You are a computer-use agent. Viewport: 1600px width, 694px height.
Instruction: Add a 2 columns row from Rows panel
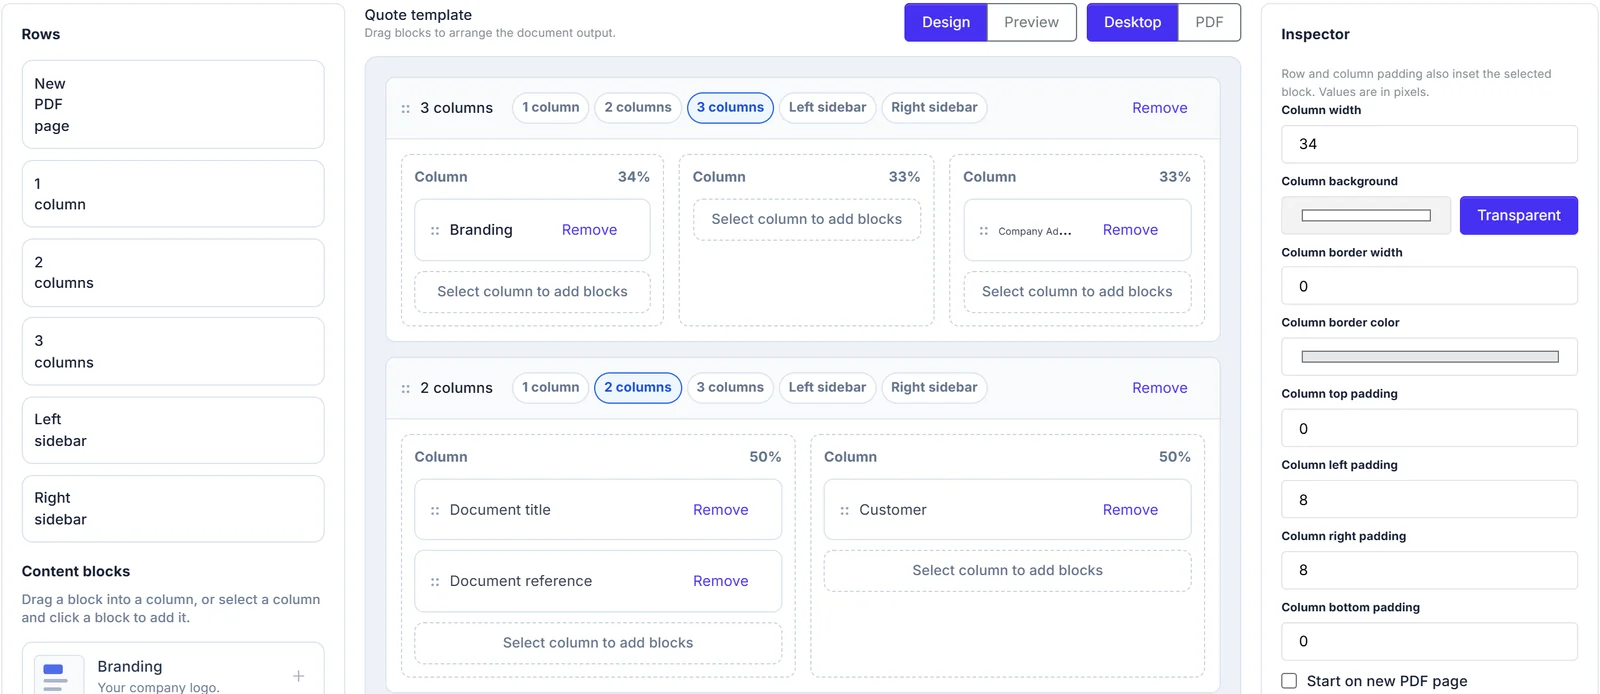(x=173, y=273)
